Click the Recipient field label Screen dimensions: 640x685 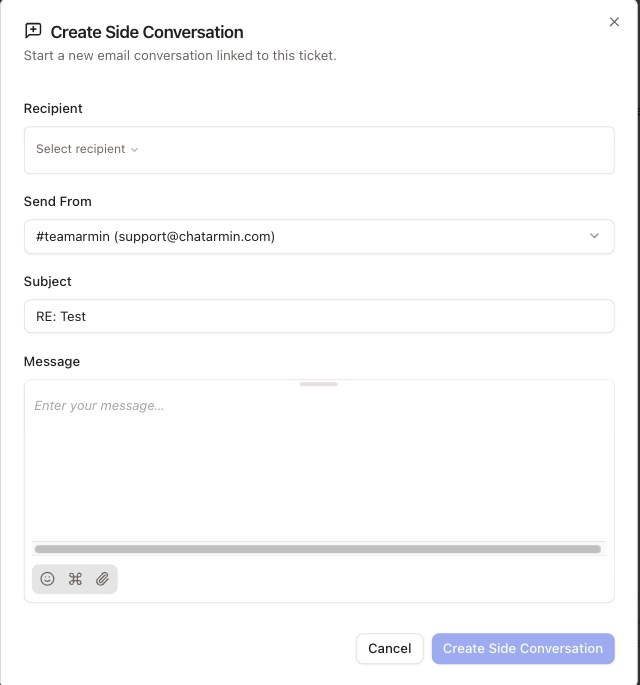pos(53,109)
